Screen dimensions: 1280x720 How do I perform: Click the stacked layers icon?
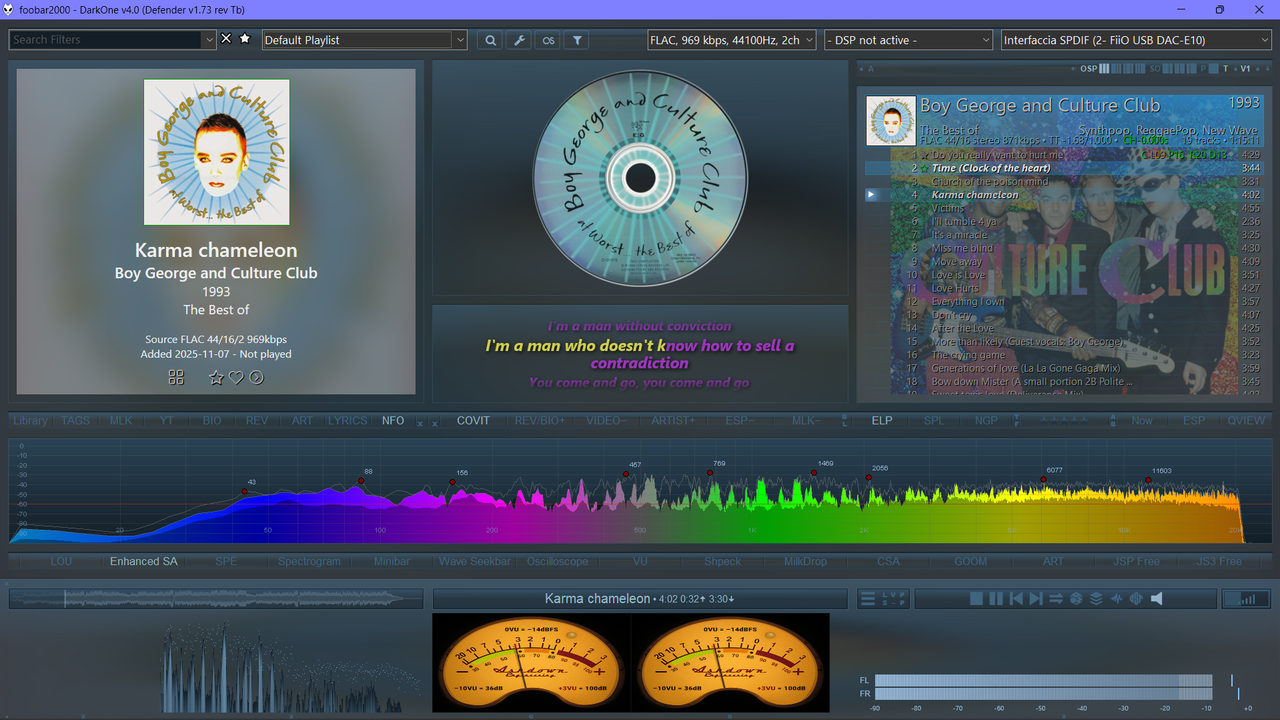point(1096,599)
